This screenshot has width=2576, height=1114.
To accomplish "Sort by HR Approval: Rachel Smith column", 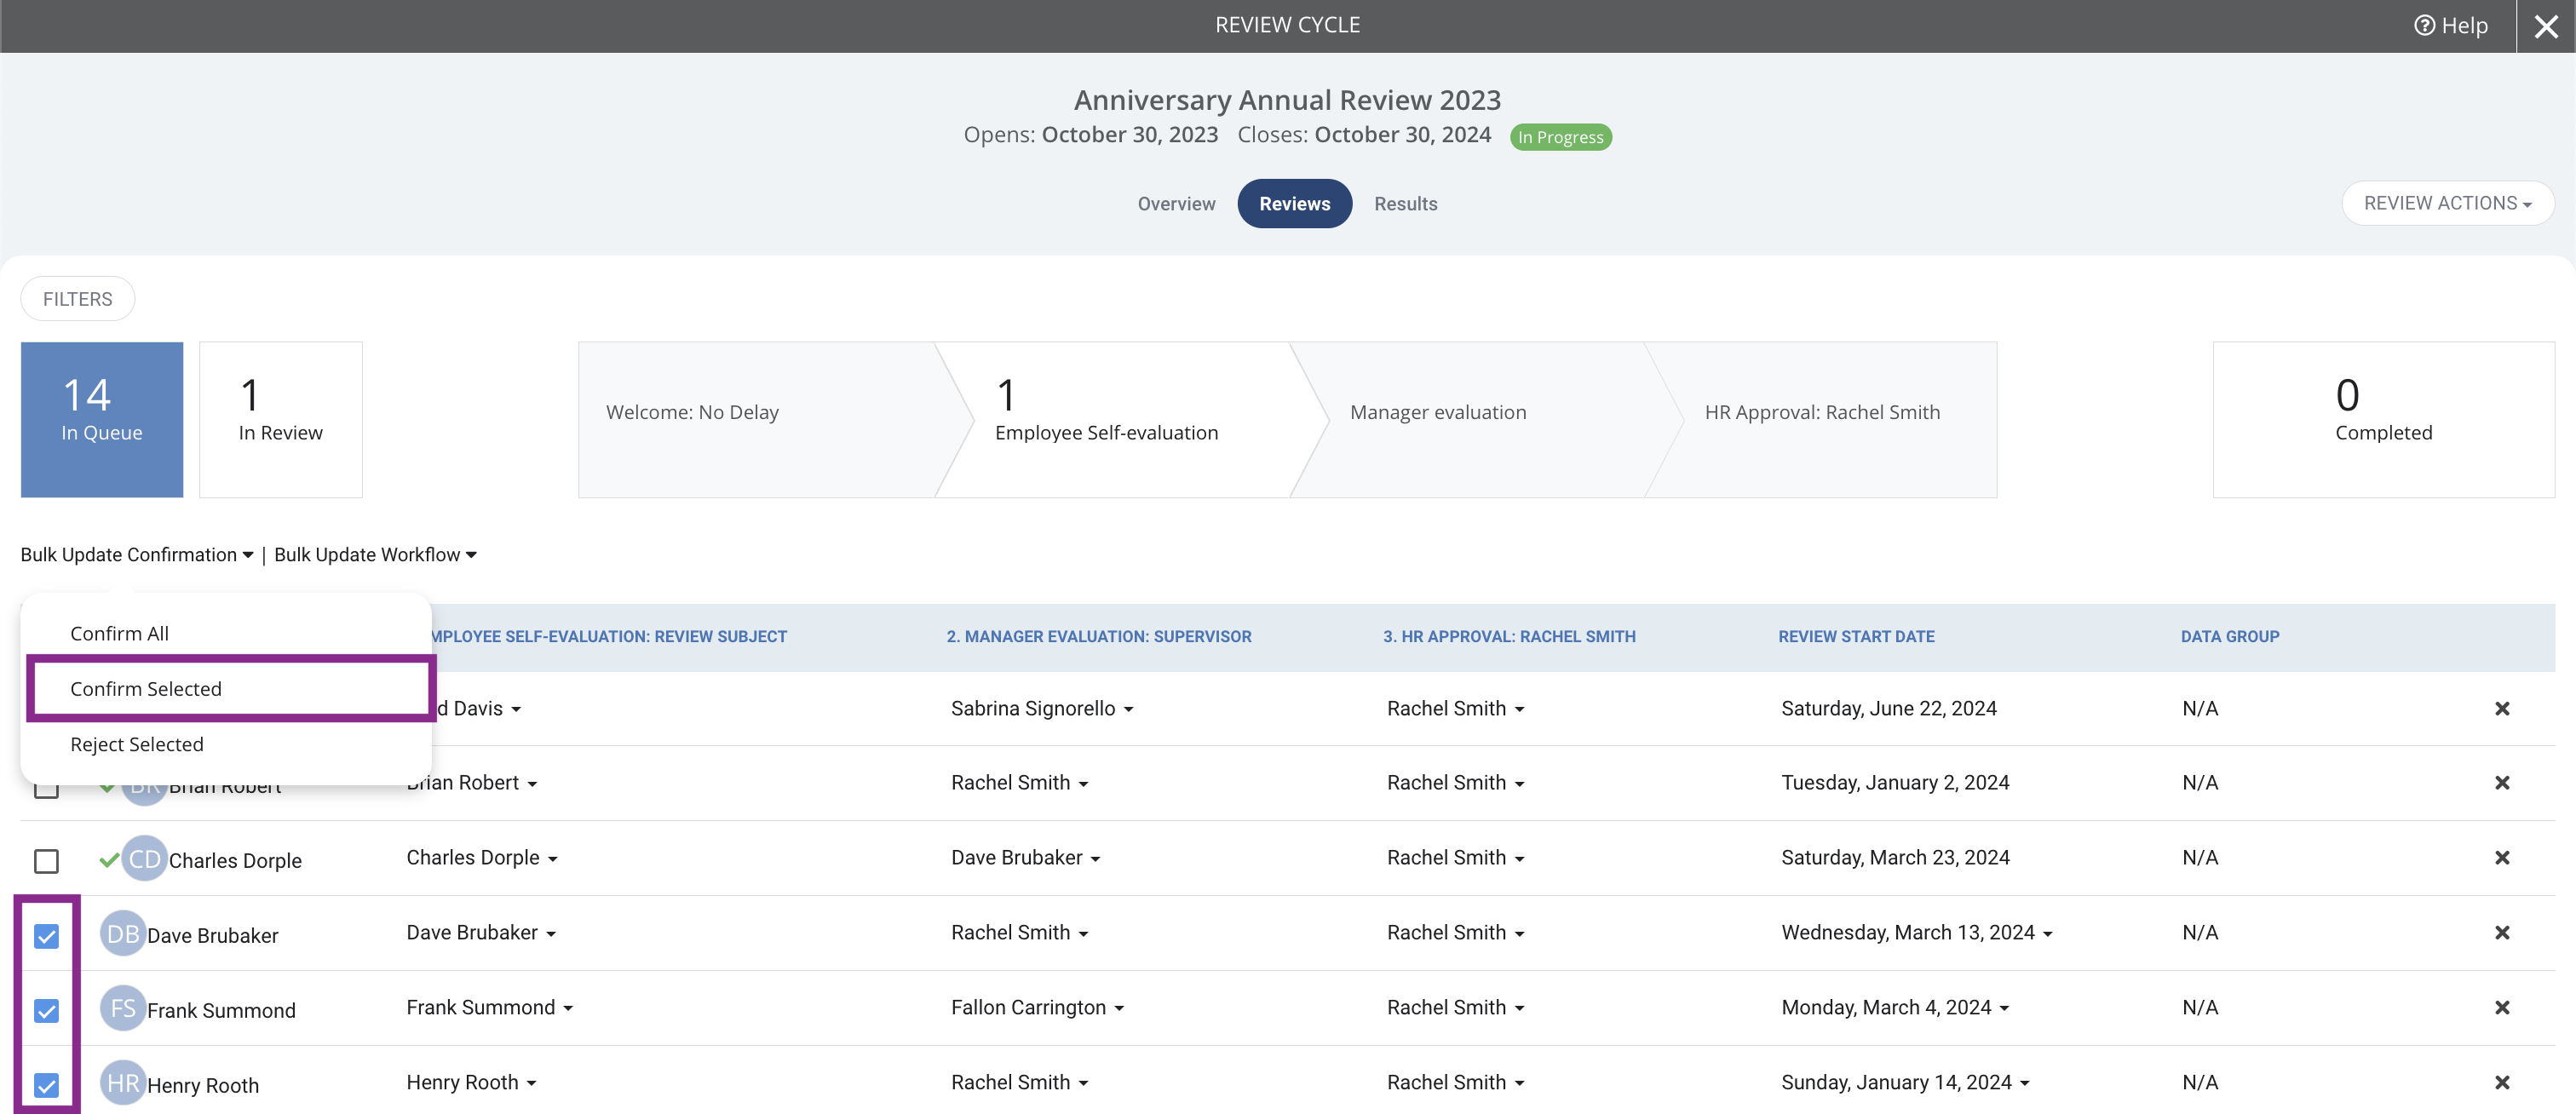I will pyautogui.click(x=1509, y=637).
